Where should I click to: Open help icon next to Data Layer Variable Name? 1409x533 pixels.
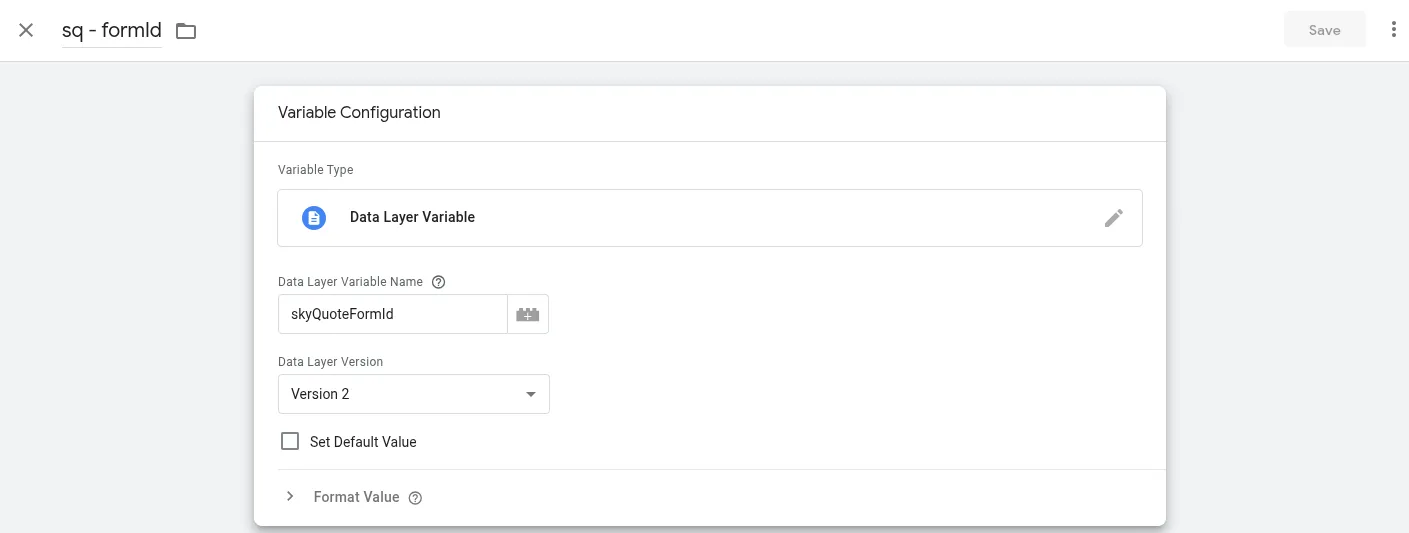(x=438, y=282)
